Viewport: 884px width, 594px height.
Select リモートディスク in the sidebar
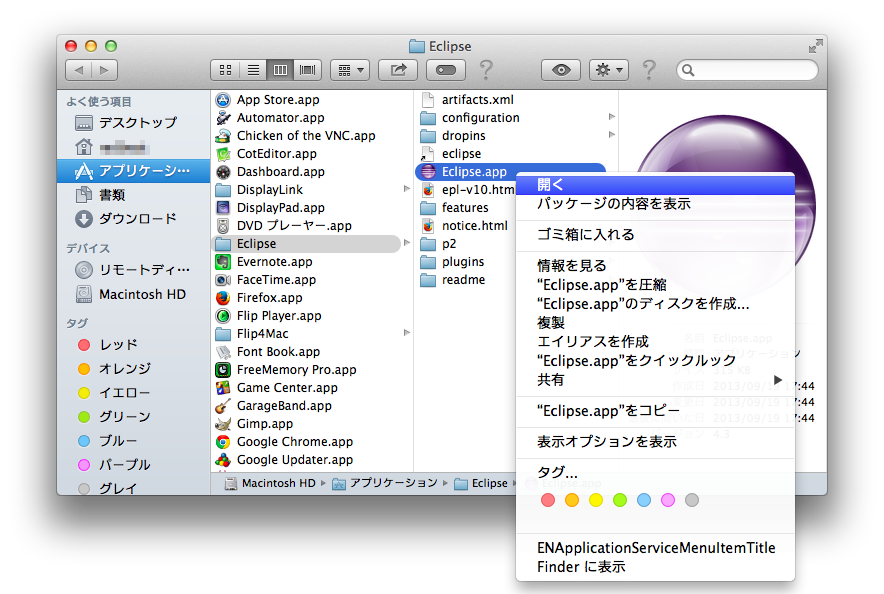[133, 270]
